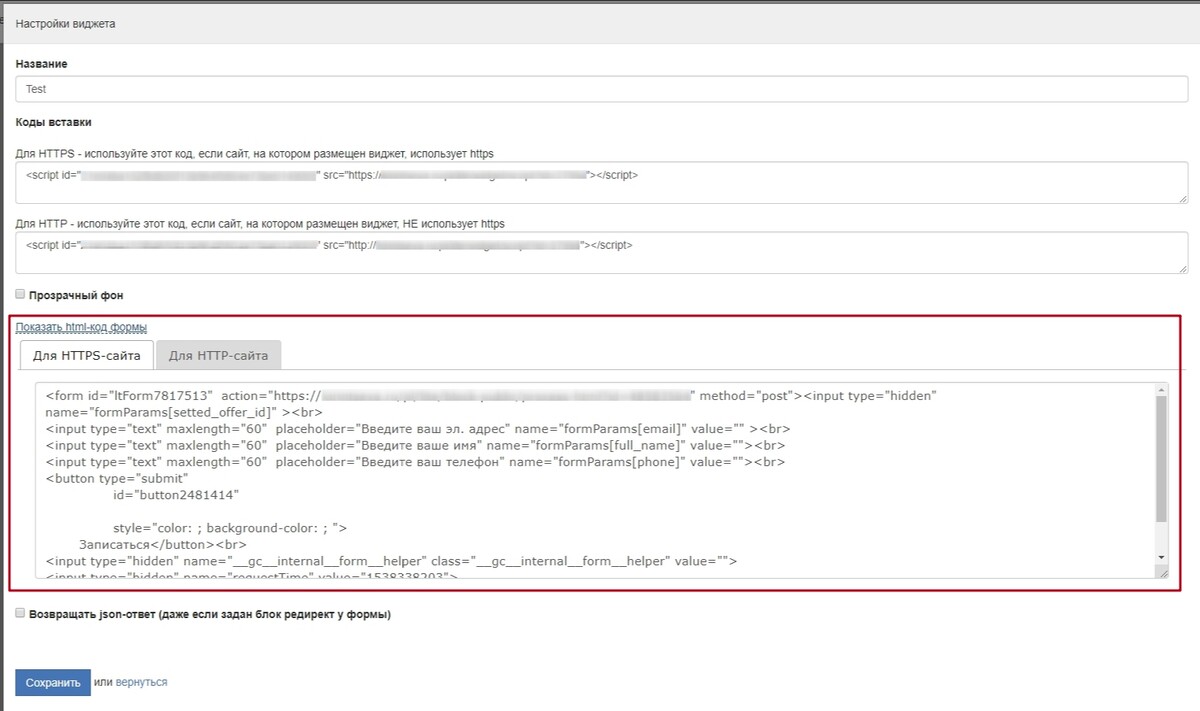Click the formParams[phone] input code line

click(415, 462)
